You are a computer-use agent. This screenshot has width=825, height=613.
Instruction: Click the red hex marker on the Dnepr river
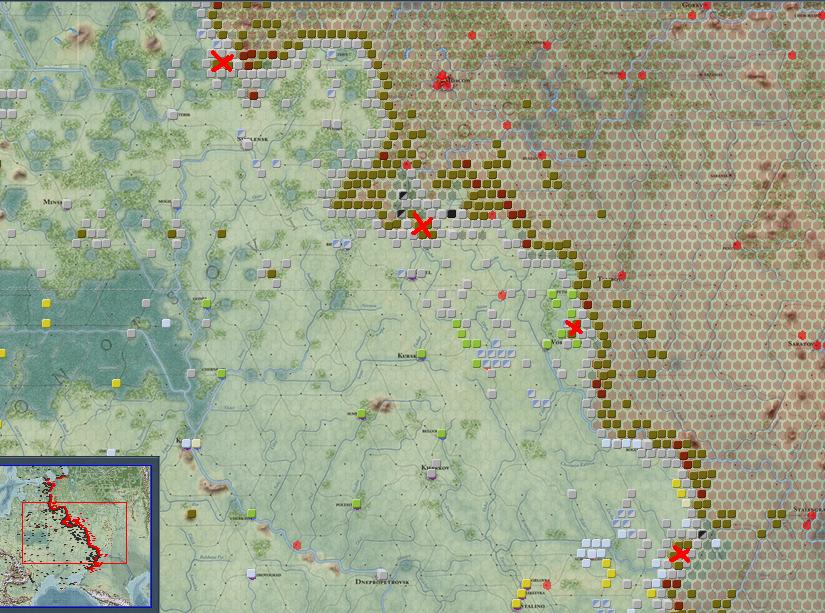pos(297,545)
